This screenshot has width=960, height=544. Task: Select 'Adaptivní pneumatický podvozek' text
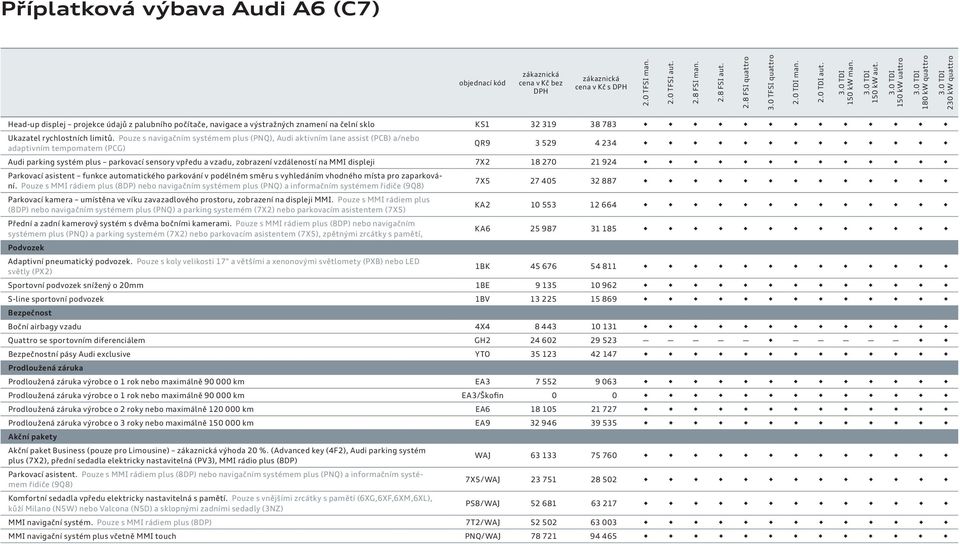click(70, 261)
